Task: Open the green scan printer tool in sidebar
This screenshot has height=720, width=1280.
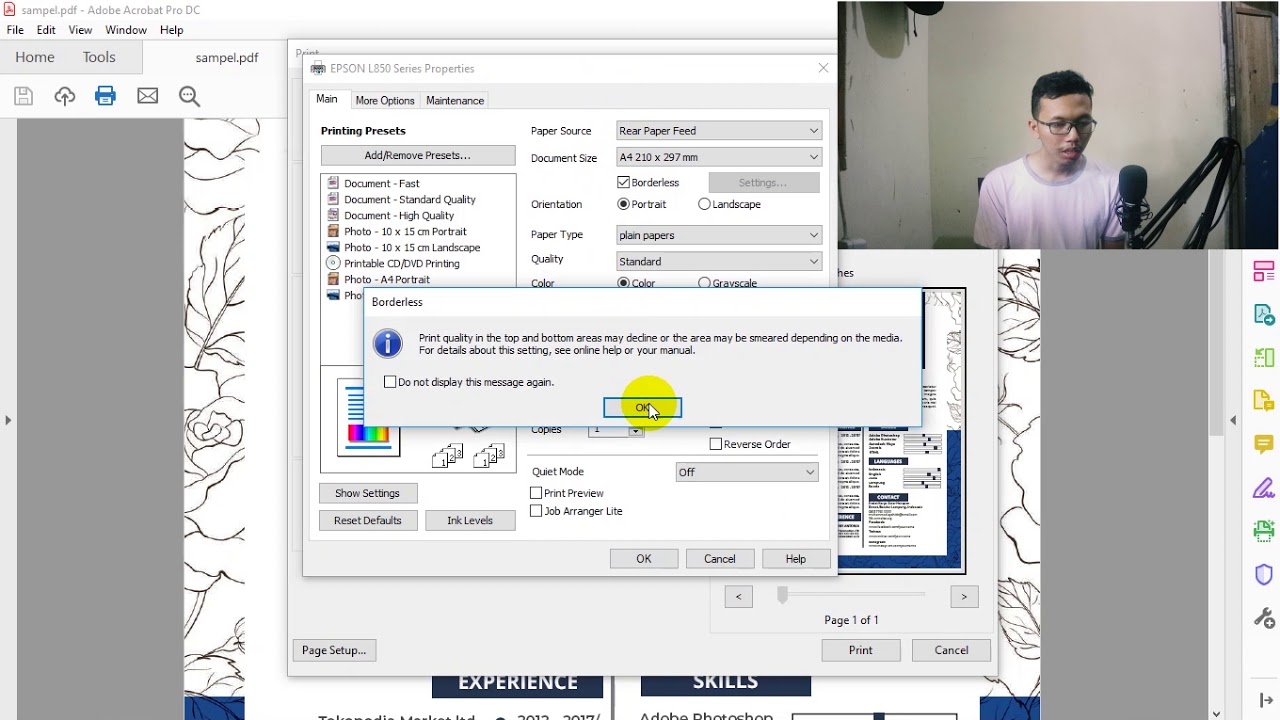Action: coord(1263,531)
